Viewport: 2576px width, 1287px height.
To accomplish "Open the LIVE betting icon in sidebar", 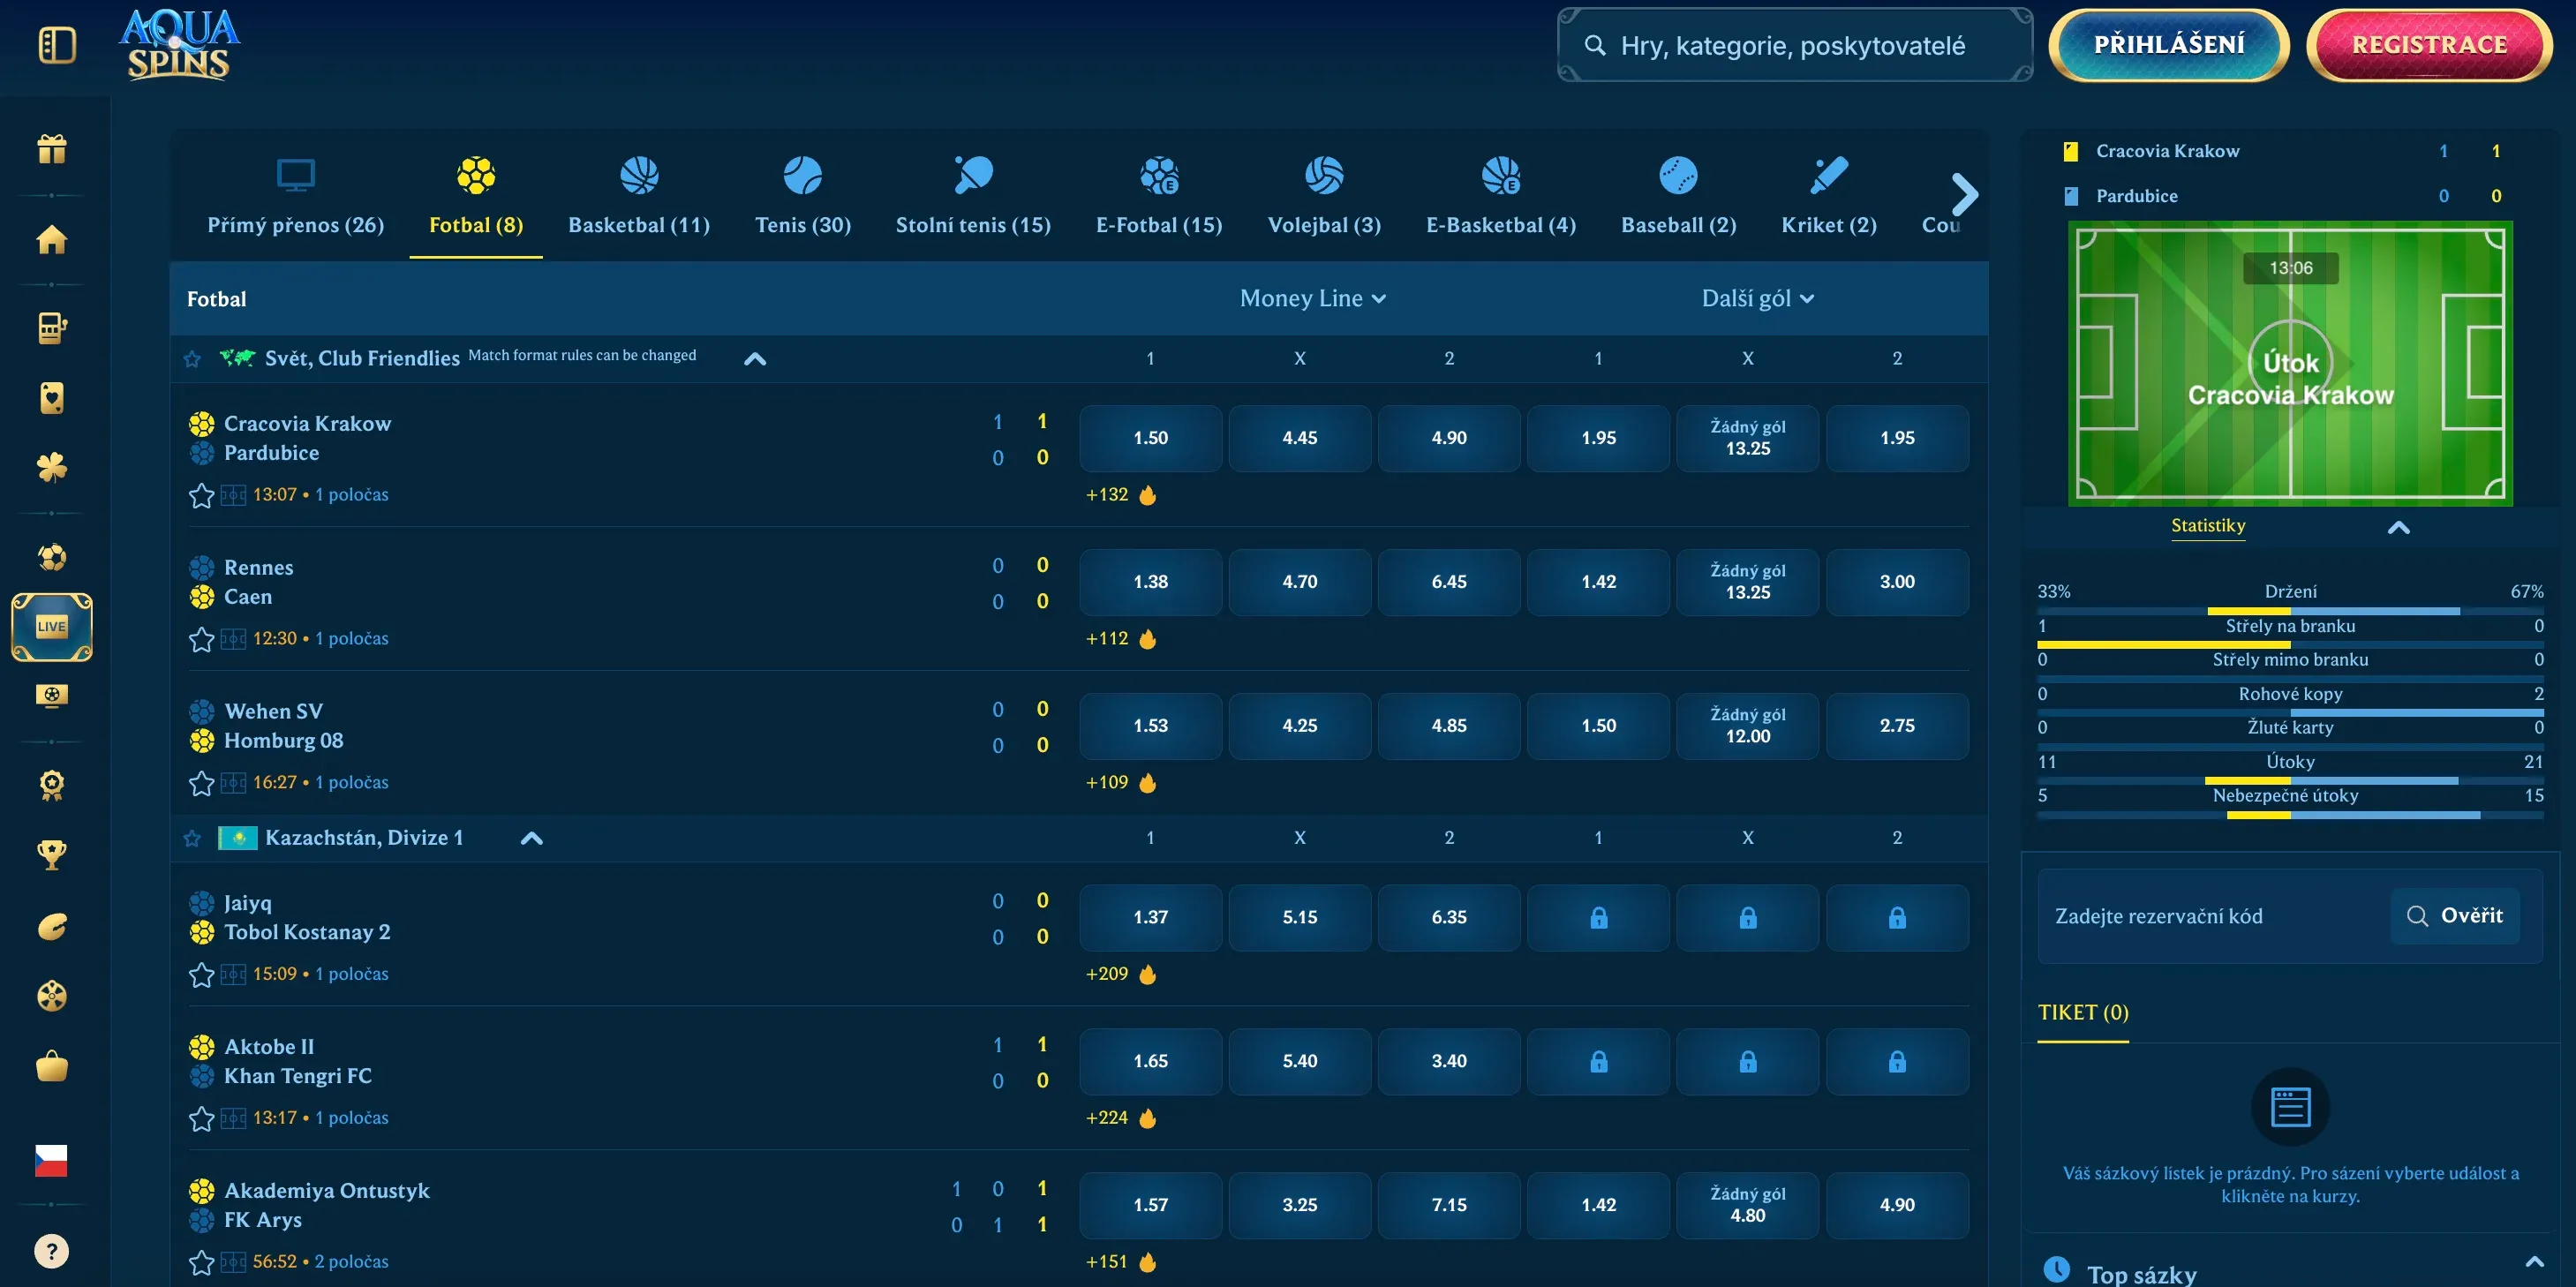I will point(52,627).
